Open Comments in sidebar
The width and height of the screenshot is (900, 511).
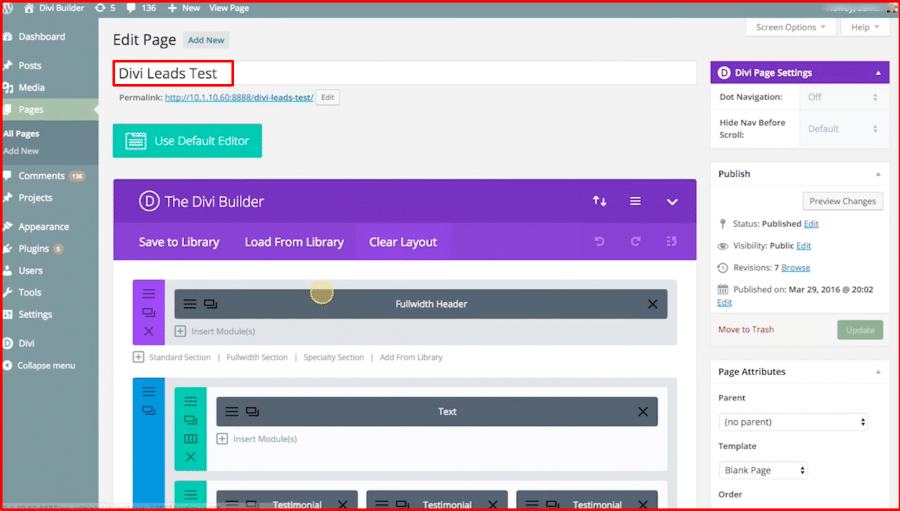click(x=41, y=176)
